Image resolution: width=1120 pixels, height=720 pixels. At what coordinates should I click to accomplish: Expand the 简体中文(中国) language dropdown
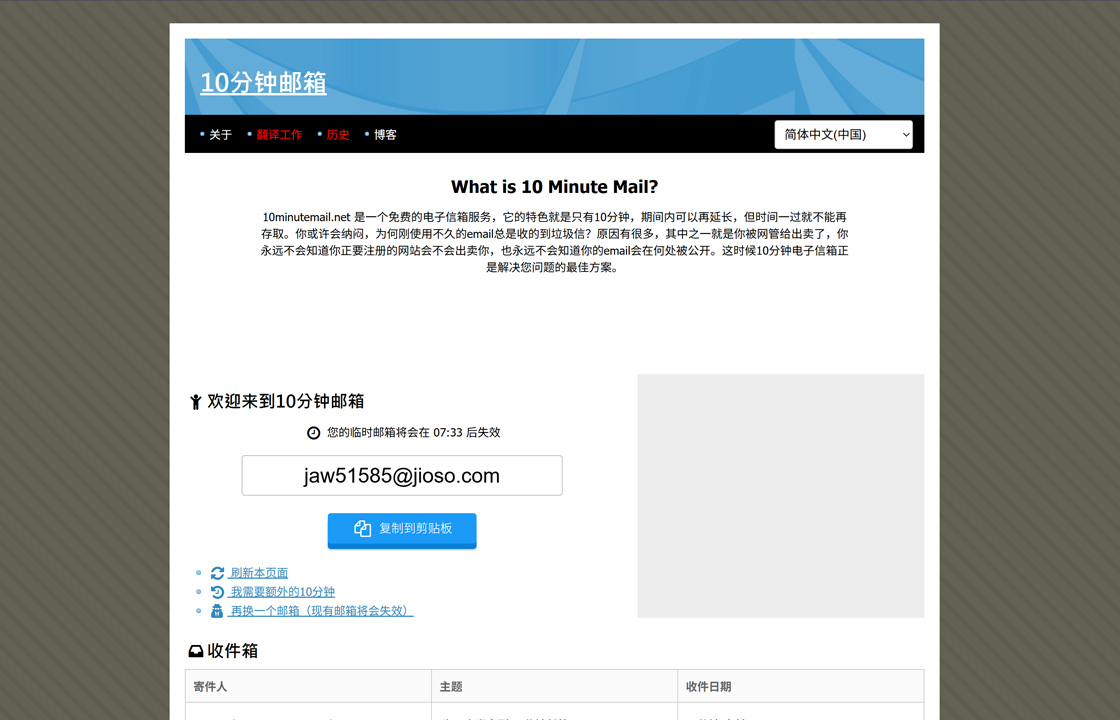click(843, 134)
